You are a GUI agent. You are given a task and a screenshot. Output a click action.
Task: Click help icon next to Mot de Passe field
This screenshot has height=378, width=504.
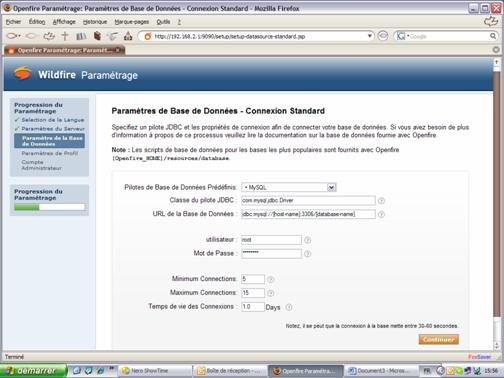point(307,254)
